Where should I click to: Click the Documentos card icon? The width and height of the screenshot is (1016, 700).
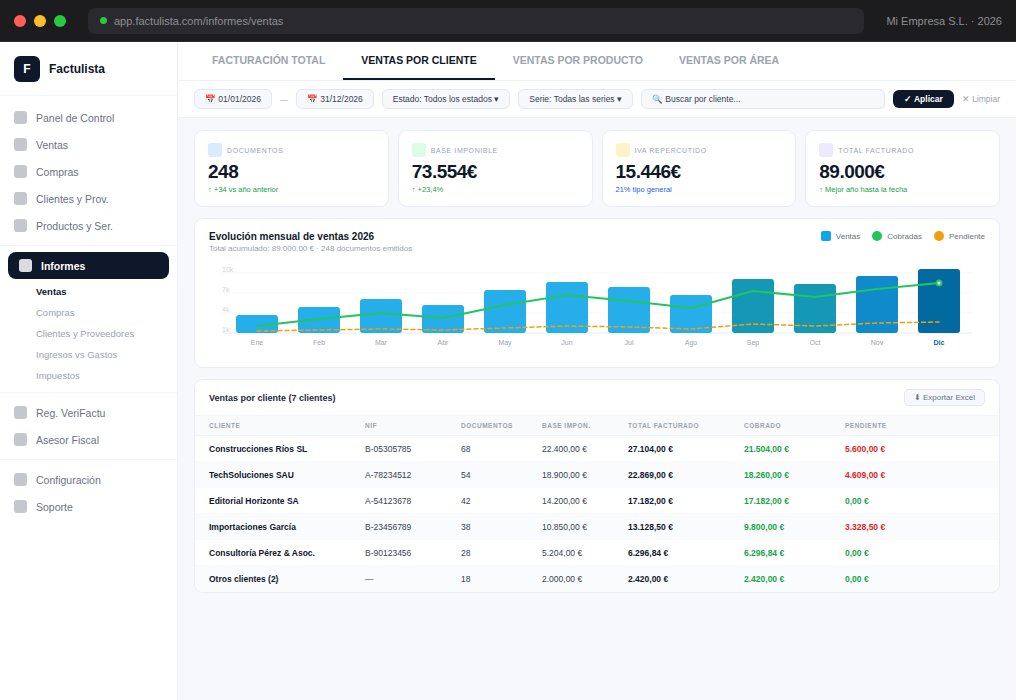coord(215,150)
